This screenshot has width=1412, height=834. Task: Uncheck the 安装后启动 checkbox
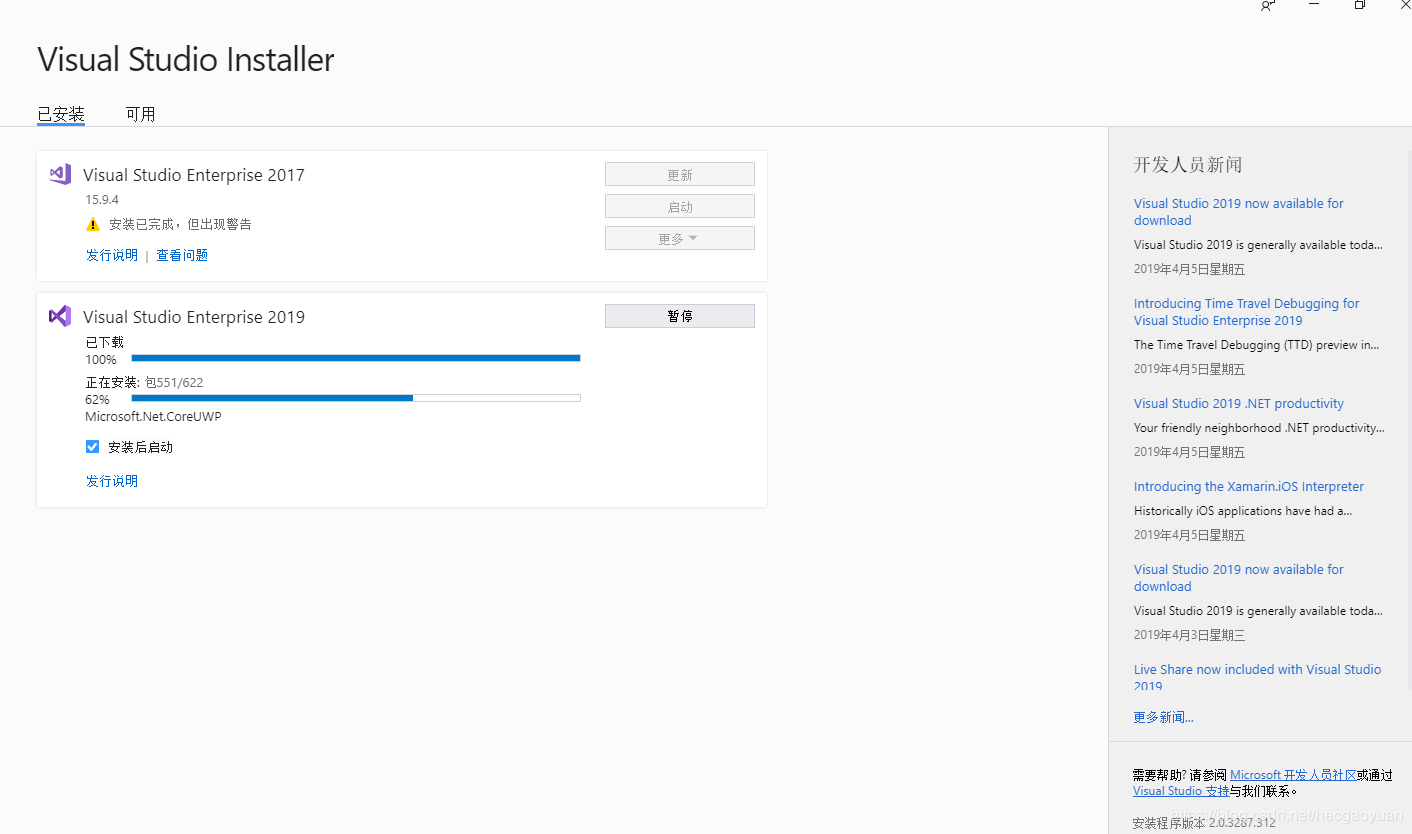click(92, 447)
